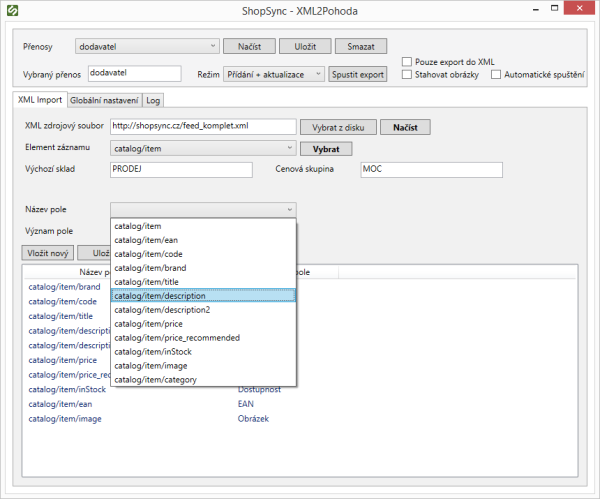Viewport: 600px width, 499px height.
Task: Click the Vložit nový button
Action: (48, 253)
